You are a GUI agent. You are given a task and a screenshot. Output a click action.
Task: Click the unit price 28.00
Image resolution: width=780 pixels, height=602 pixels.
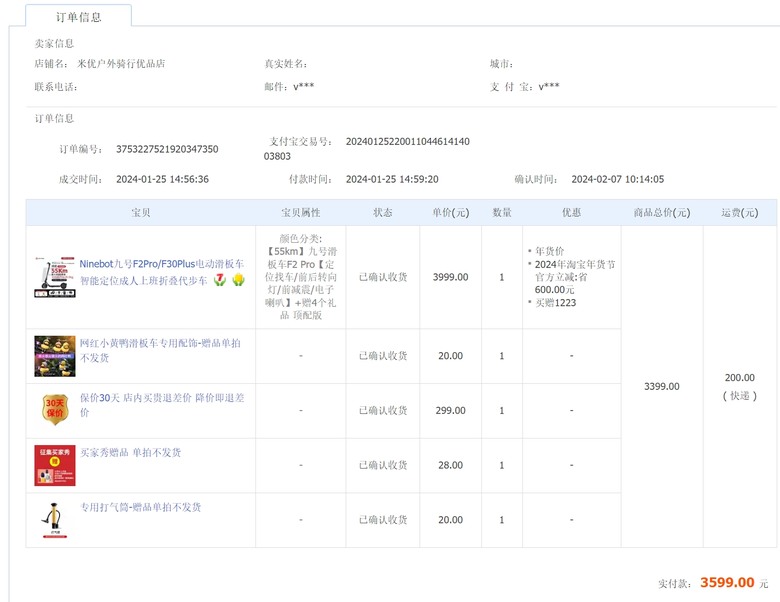(451, 465)
